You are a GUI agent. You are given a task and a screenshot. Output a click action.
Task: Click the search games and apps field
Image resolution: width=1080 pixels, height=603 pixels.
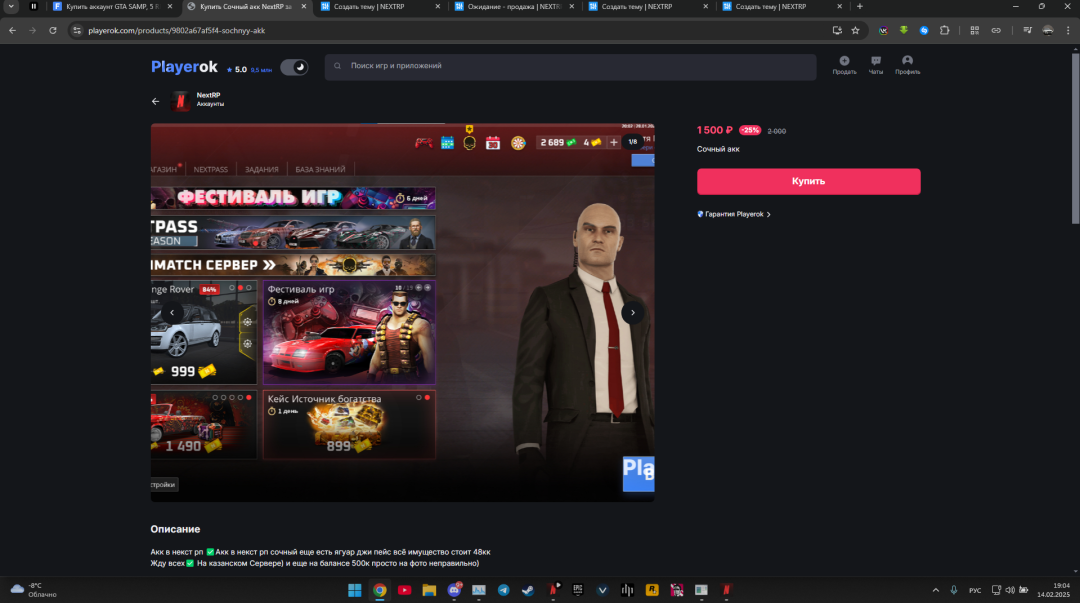570,67
